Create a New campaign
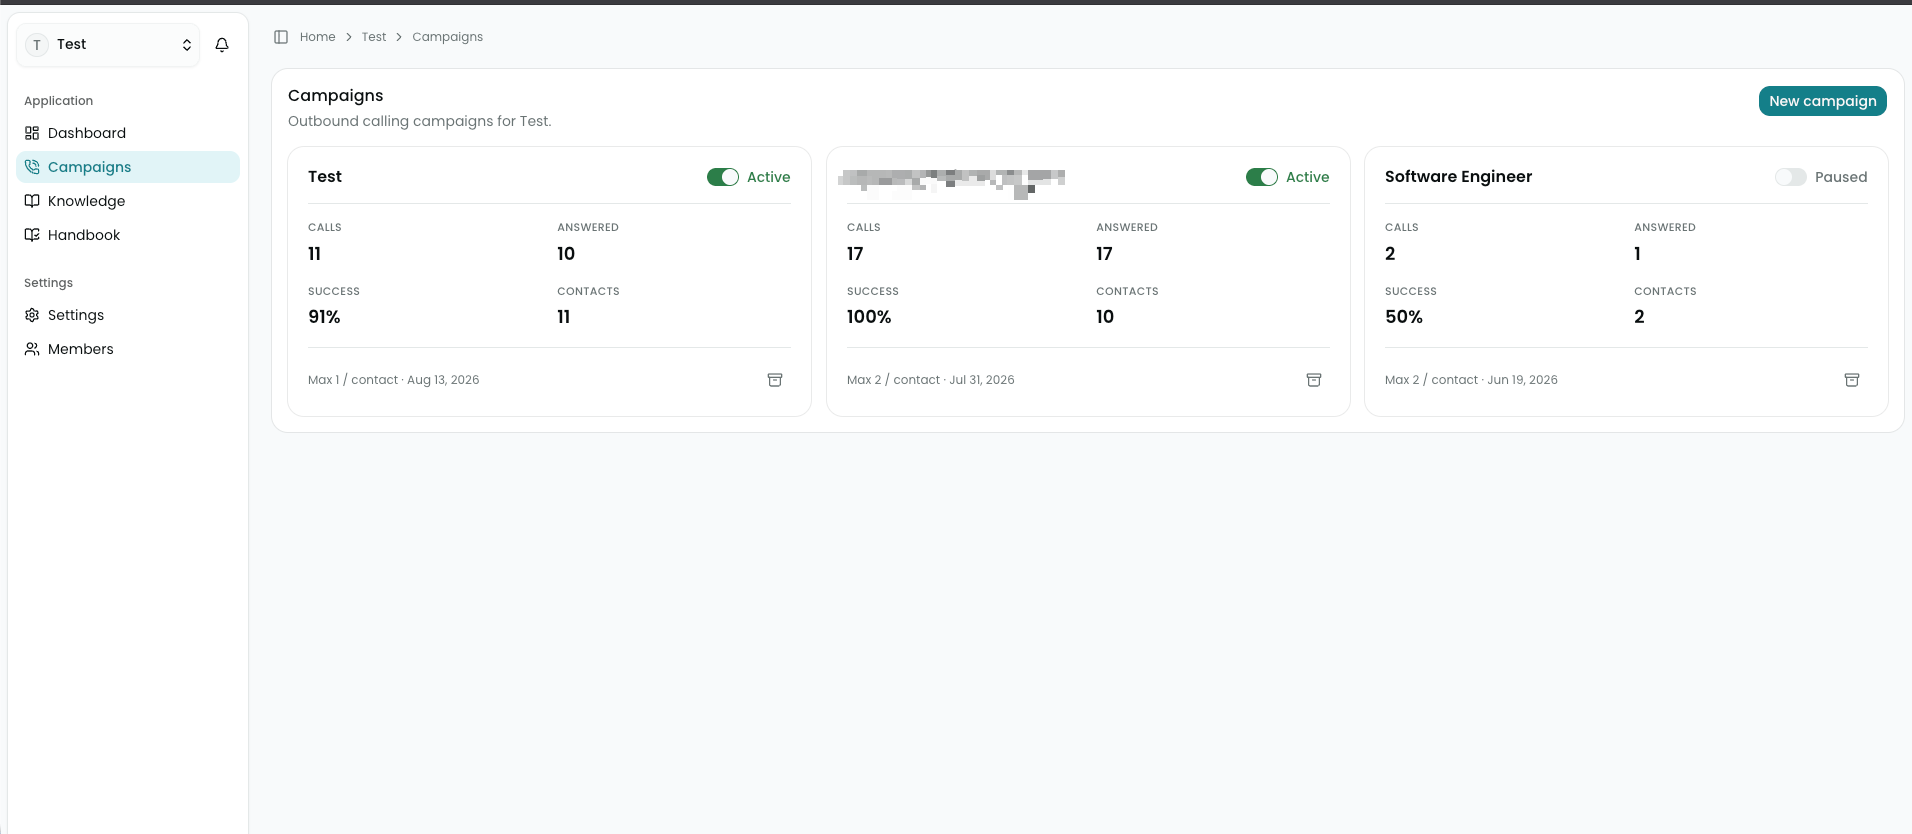This screenshot has height=834, width=1912. click(1822, 101)
